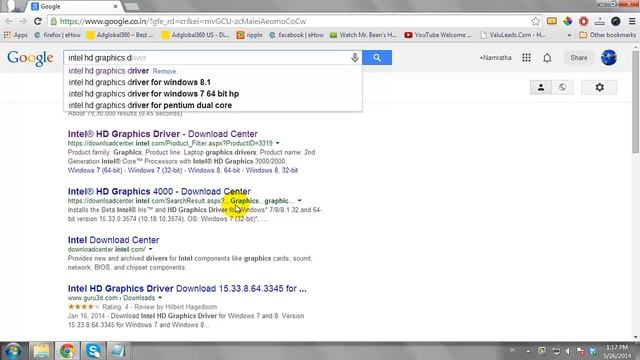Click the browser address bar URL
Viewport: 640px width, 360px height.
coord(183,21)
